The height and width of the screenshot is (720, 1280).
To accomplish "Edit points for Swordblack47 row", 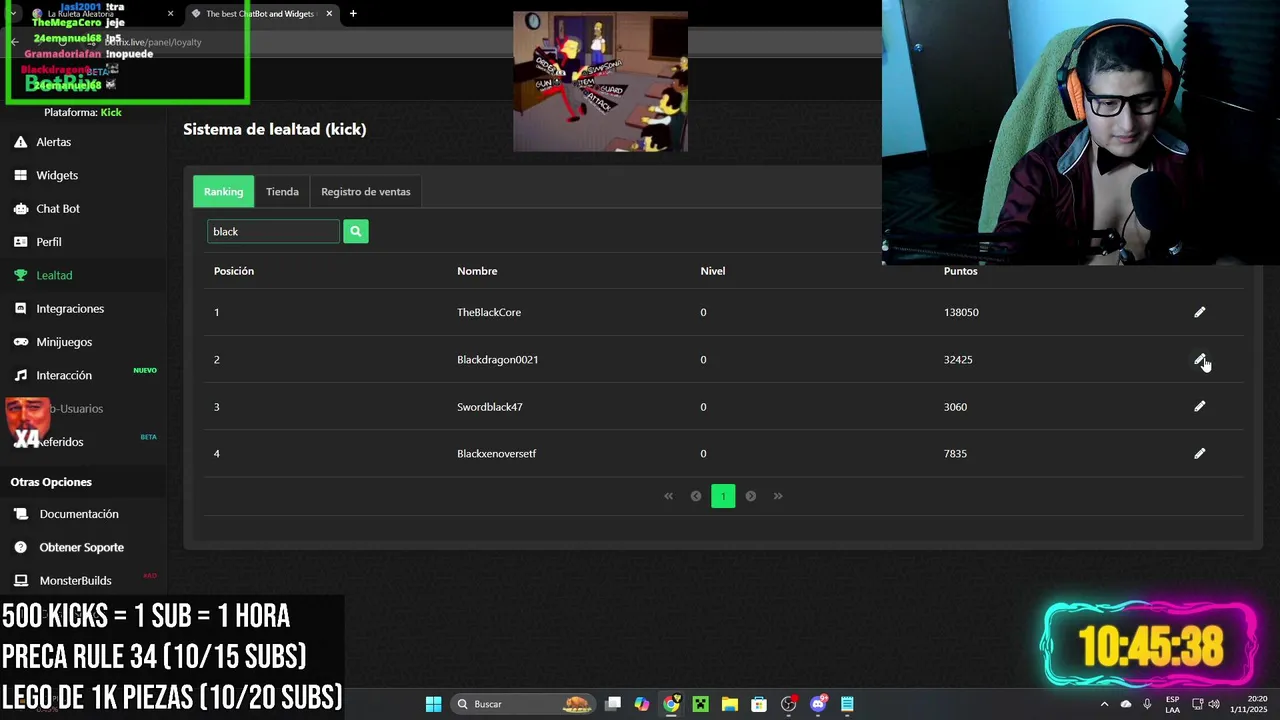I will pyautogui.click(x=1199, y=406).
